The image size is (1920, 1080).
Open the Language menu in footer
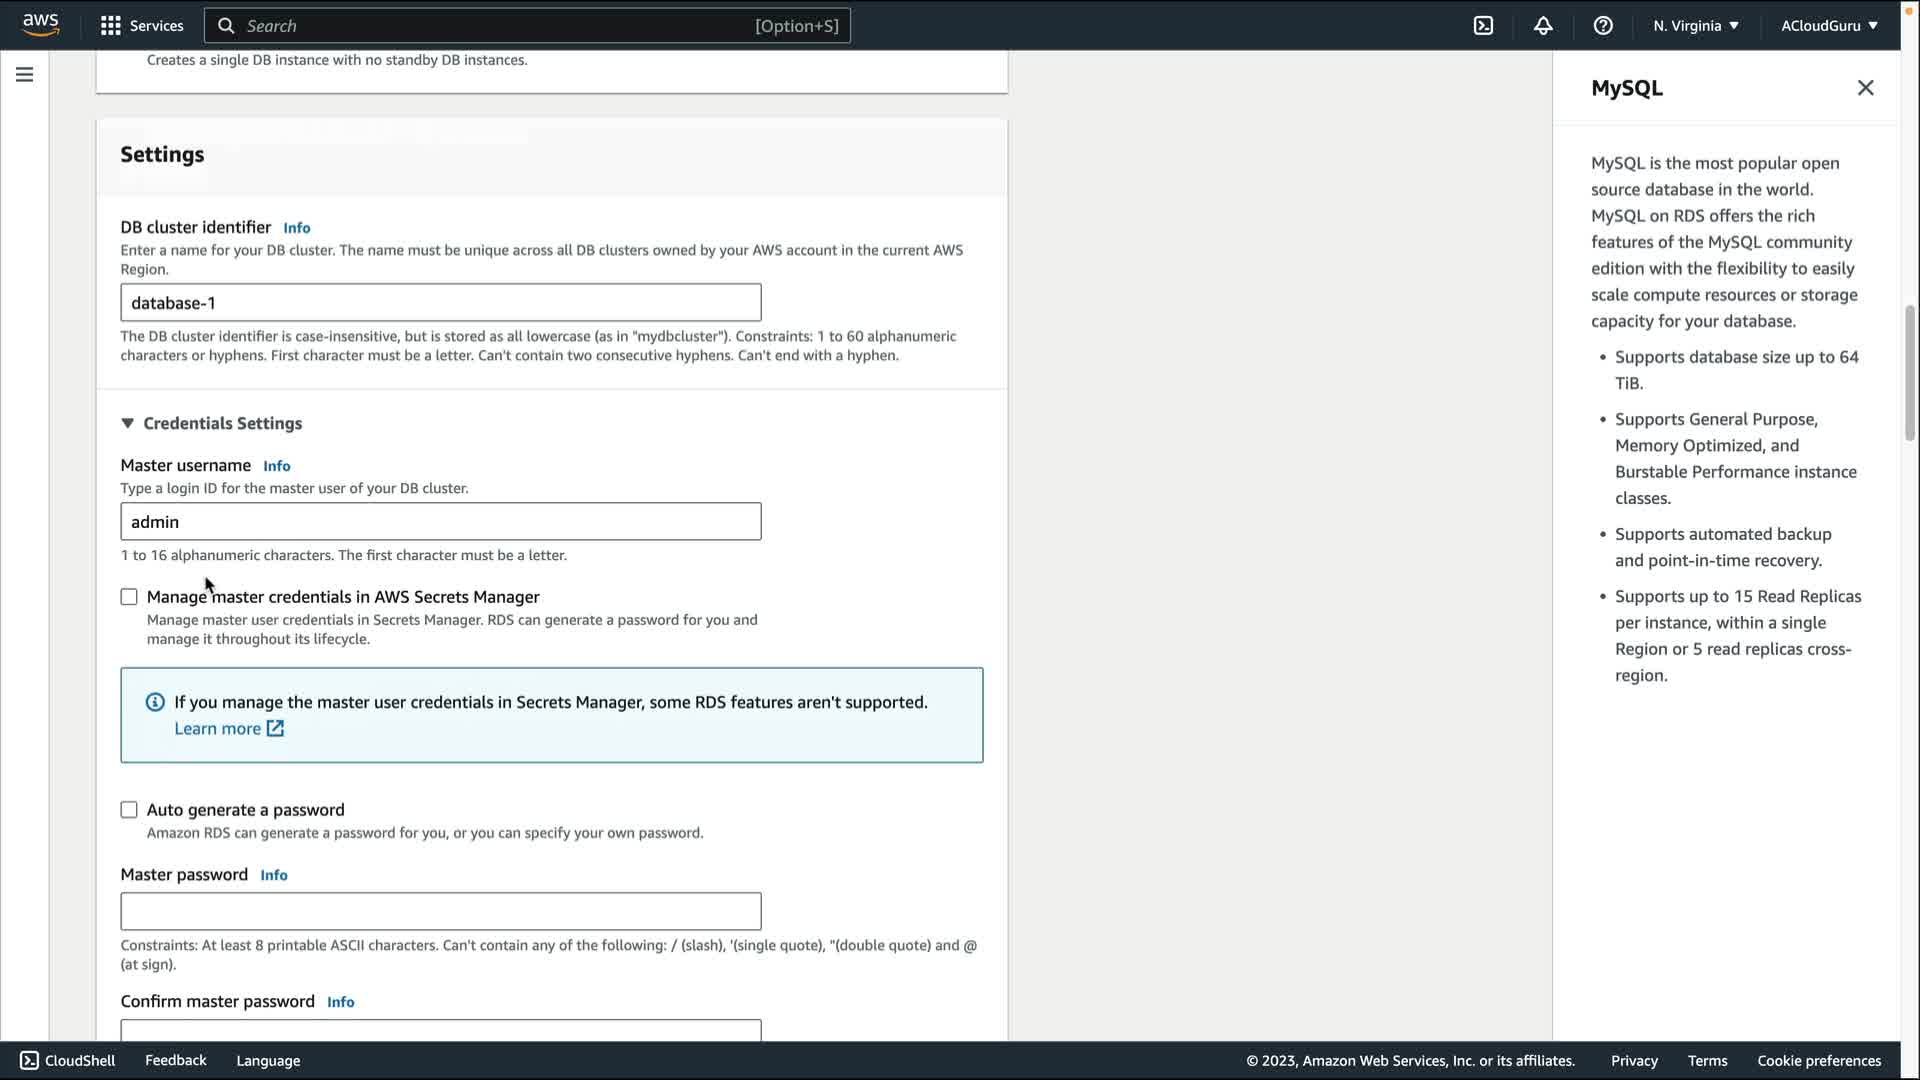click(x=268, y=1060)
